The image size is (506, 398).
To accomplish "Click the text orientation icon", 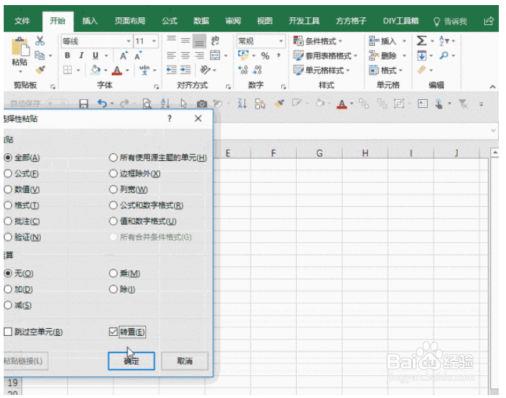I will coord(205,70).
